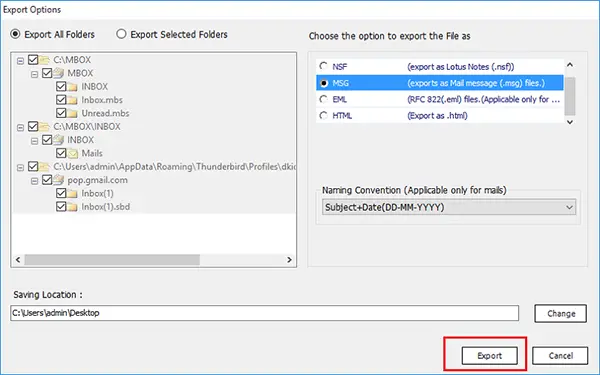Click the folder tree horizontal scrollbar thumb
Image resolution: width=600 pixels, height=375 pixels.
coord(112,259)
